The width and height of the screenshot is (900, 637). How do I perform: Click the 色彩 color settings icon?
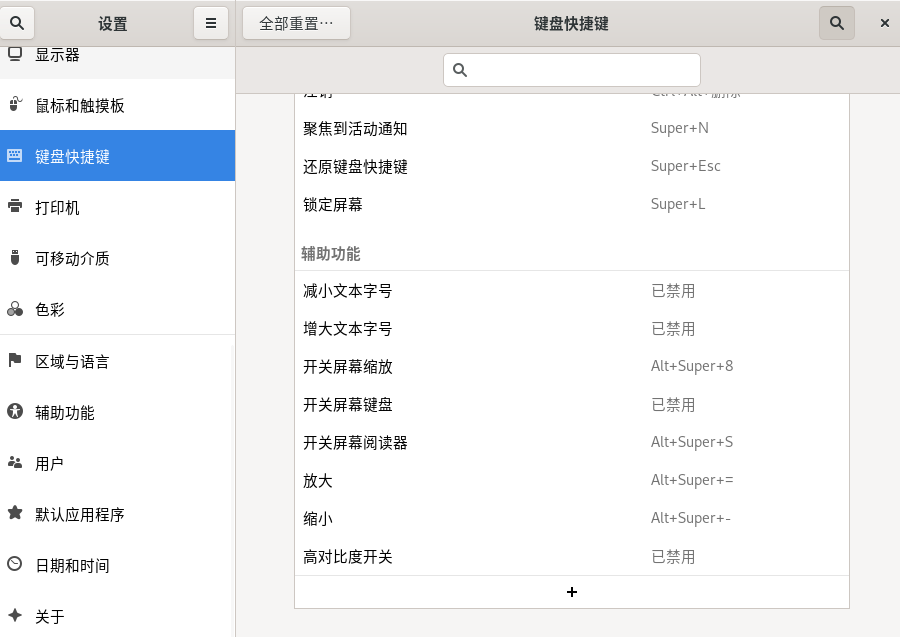pos(15,309)
